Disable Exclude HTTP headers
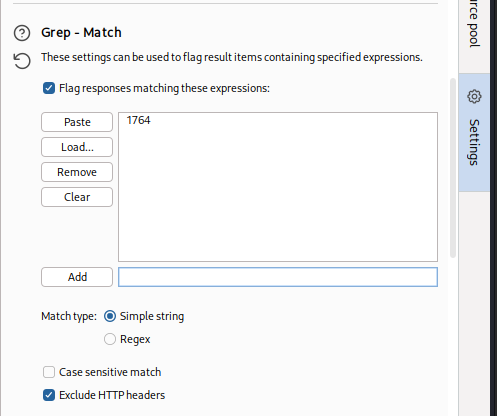The image size is (497, 416). click(49, 395)
